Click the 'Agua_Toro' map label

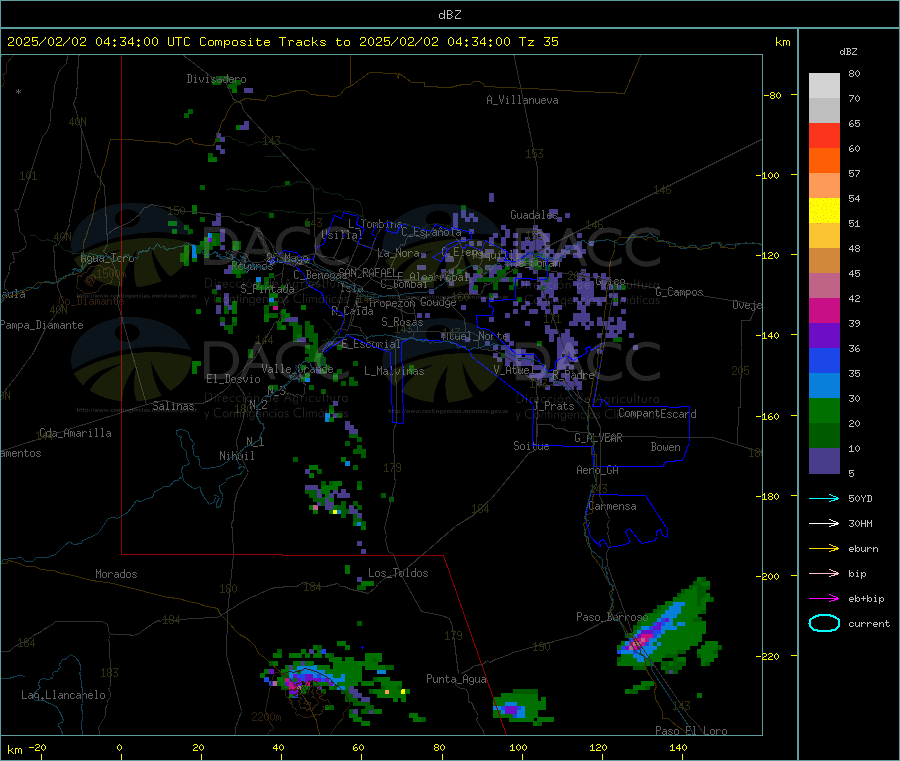click(x=107, y=258)
